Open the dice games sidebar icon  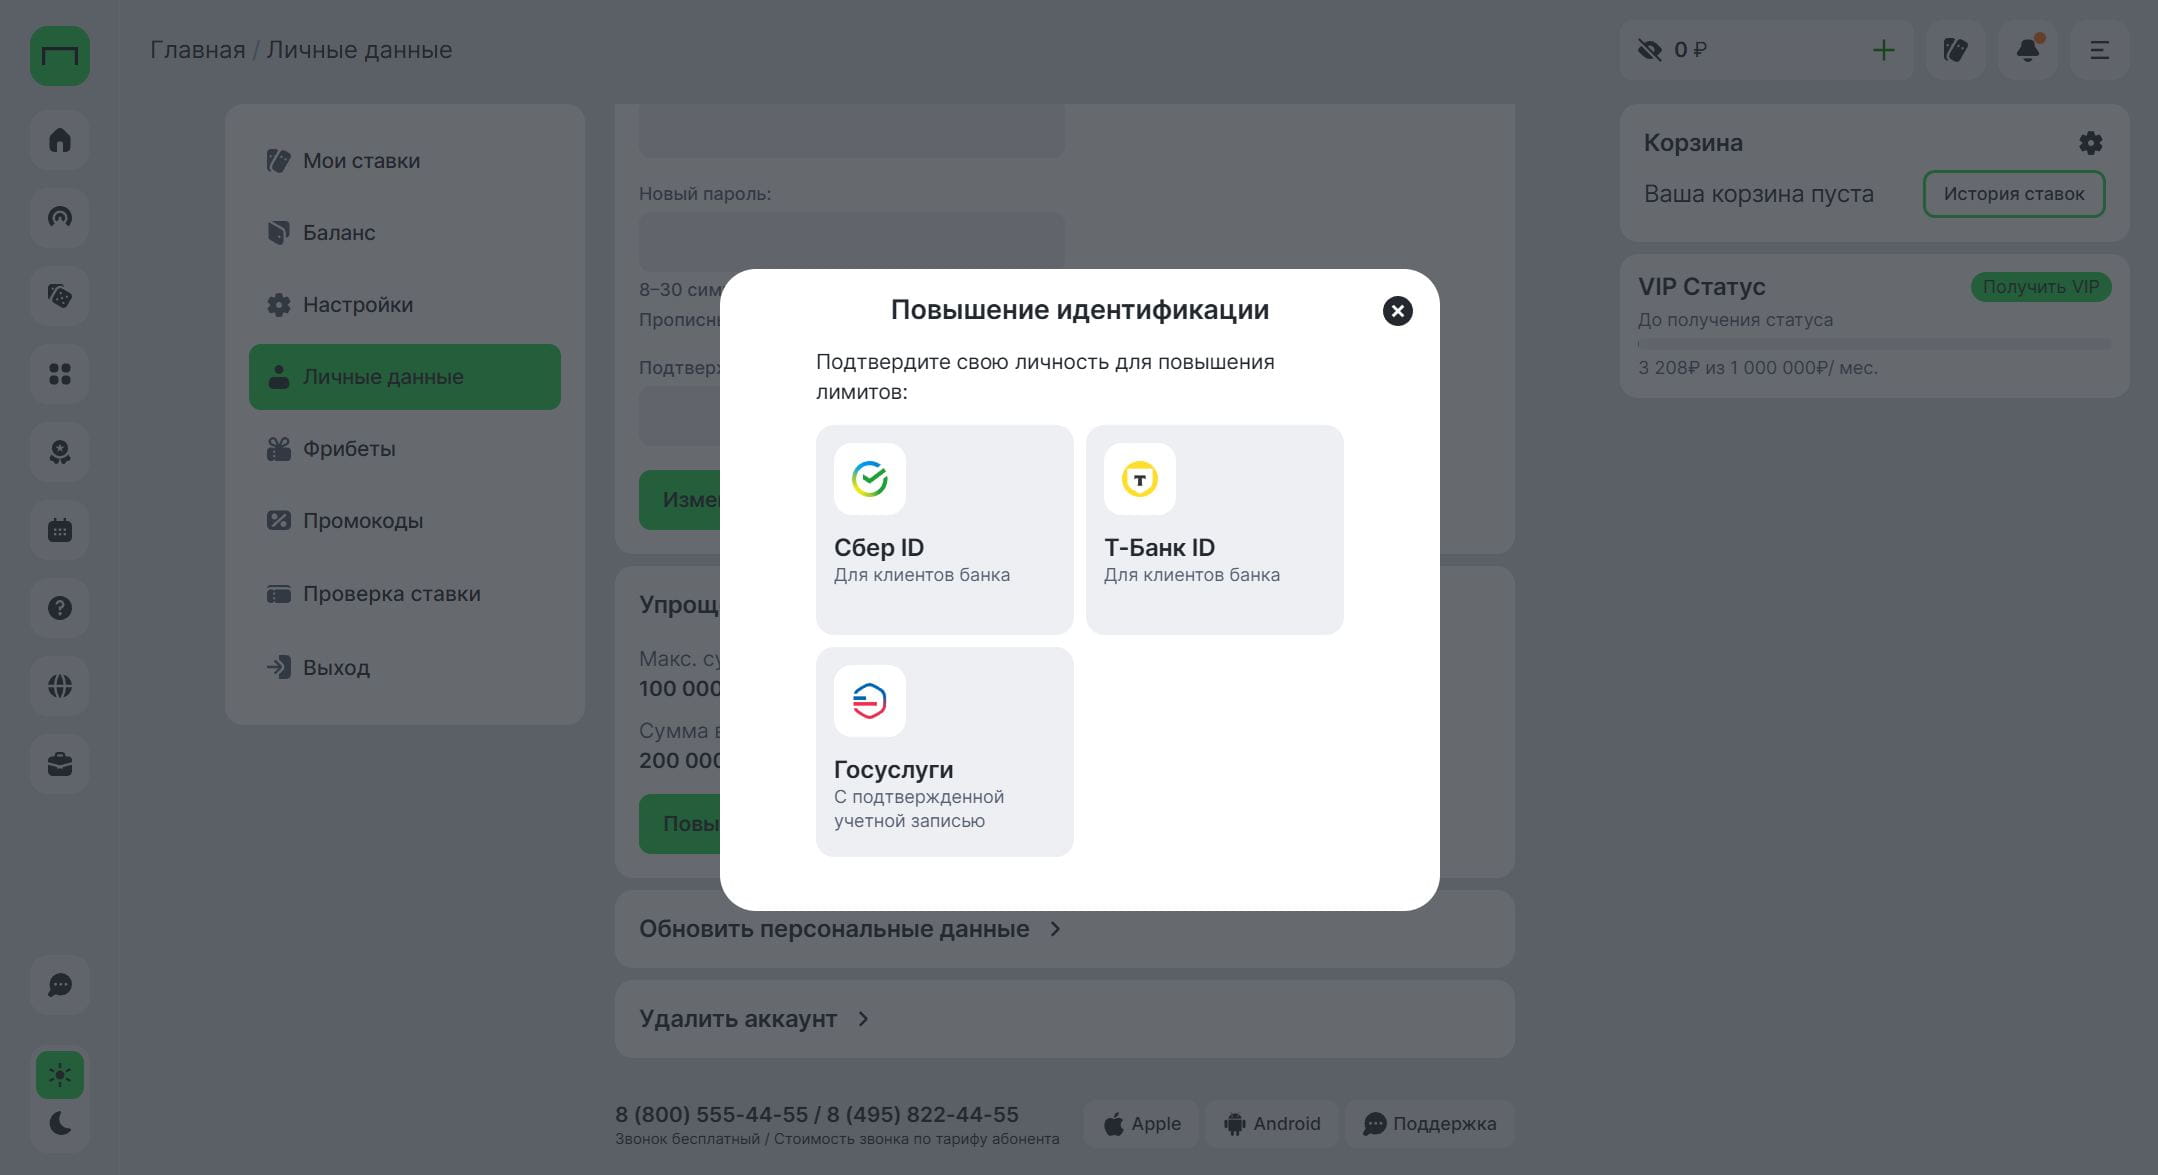[60, 296]
